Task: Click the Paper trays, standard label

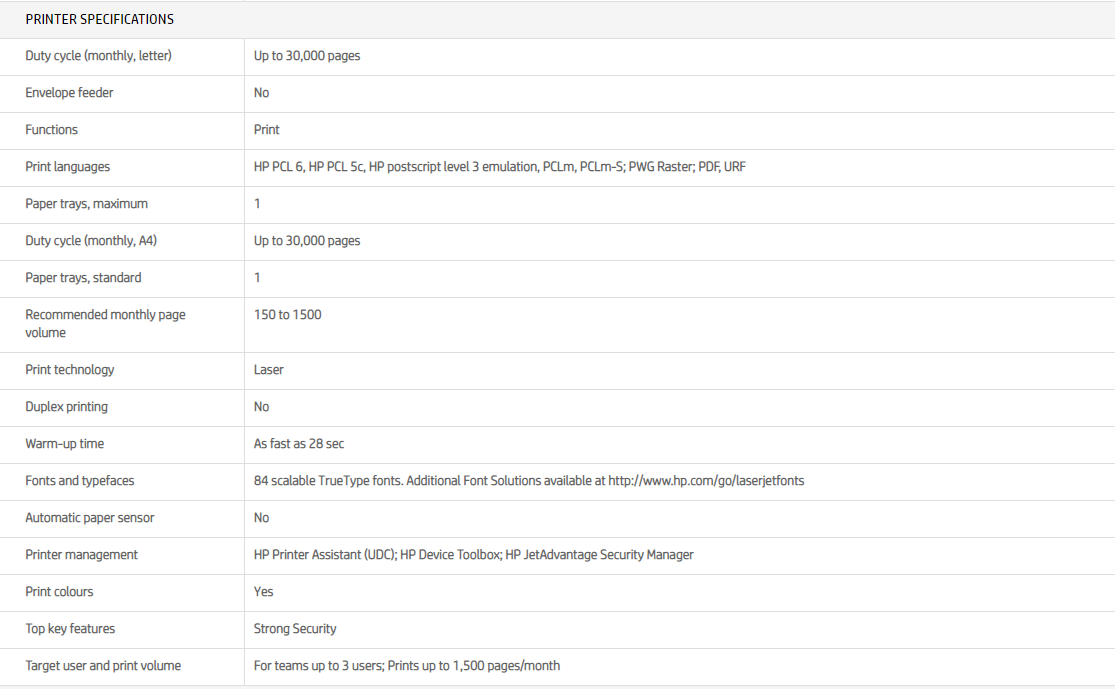Action: (83, 278)
